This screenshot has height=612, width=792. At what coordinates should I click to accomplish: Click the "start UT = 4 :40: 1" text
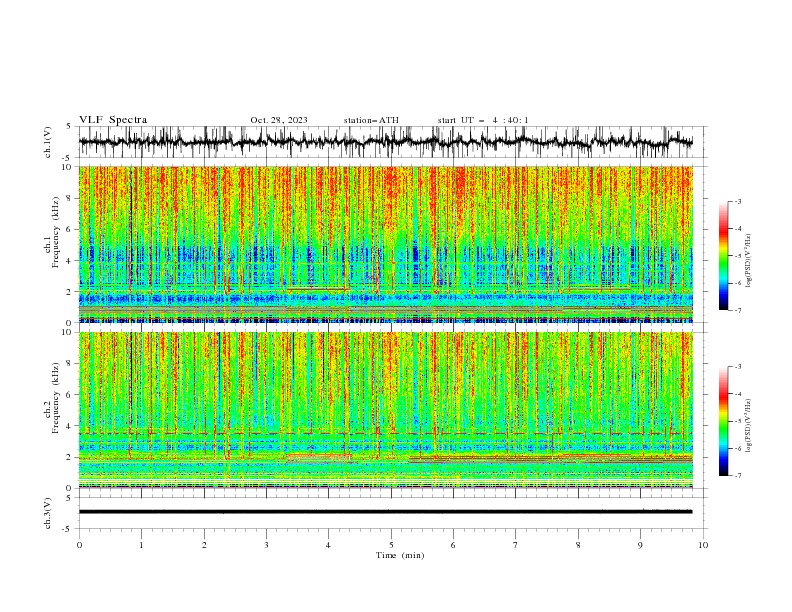(x=483, y=120)
